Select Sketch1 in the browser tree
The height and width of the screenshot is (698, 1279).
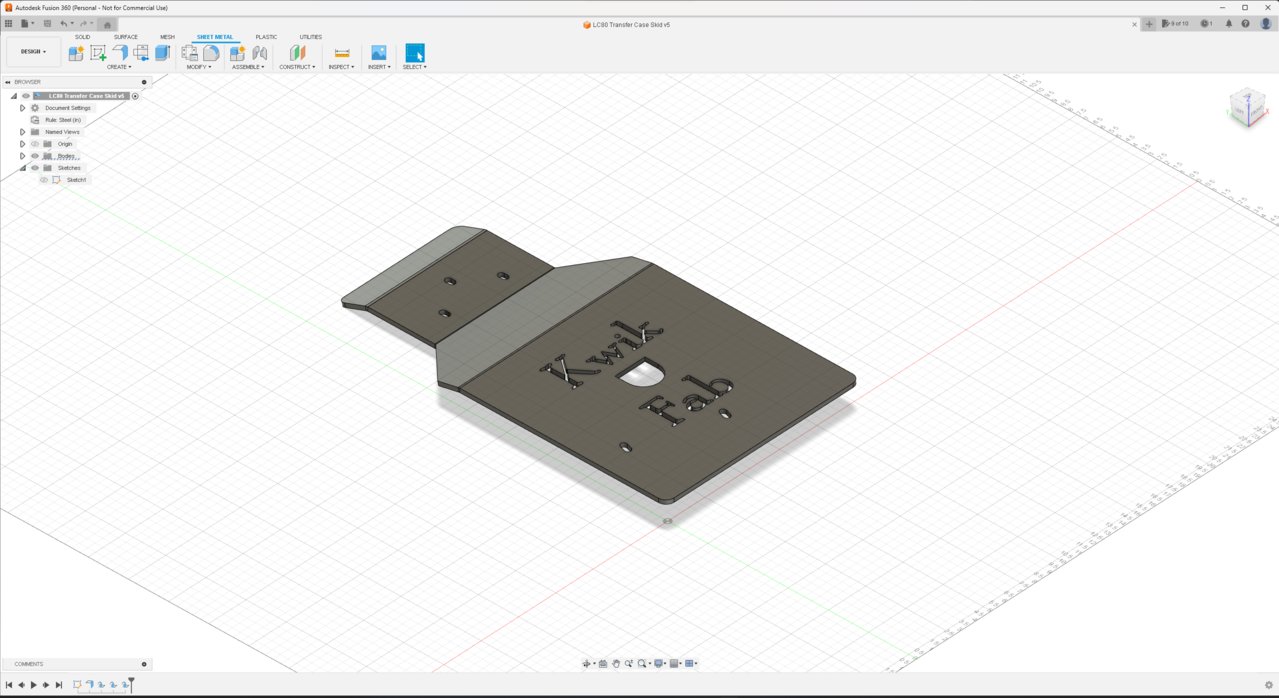(77, 180)
